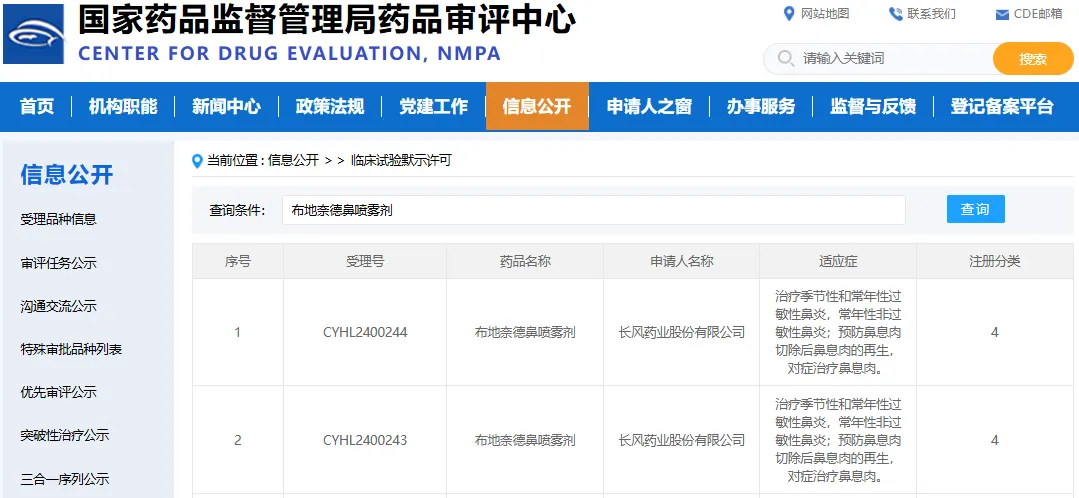Open the 首页 navigation menu item
The height and width of the screenshot is (498, 1079).
tap(37, 106)
